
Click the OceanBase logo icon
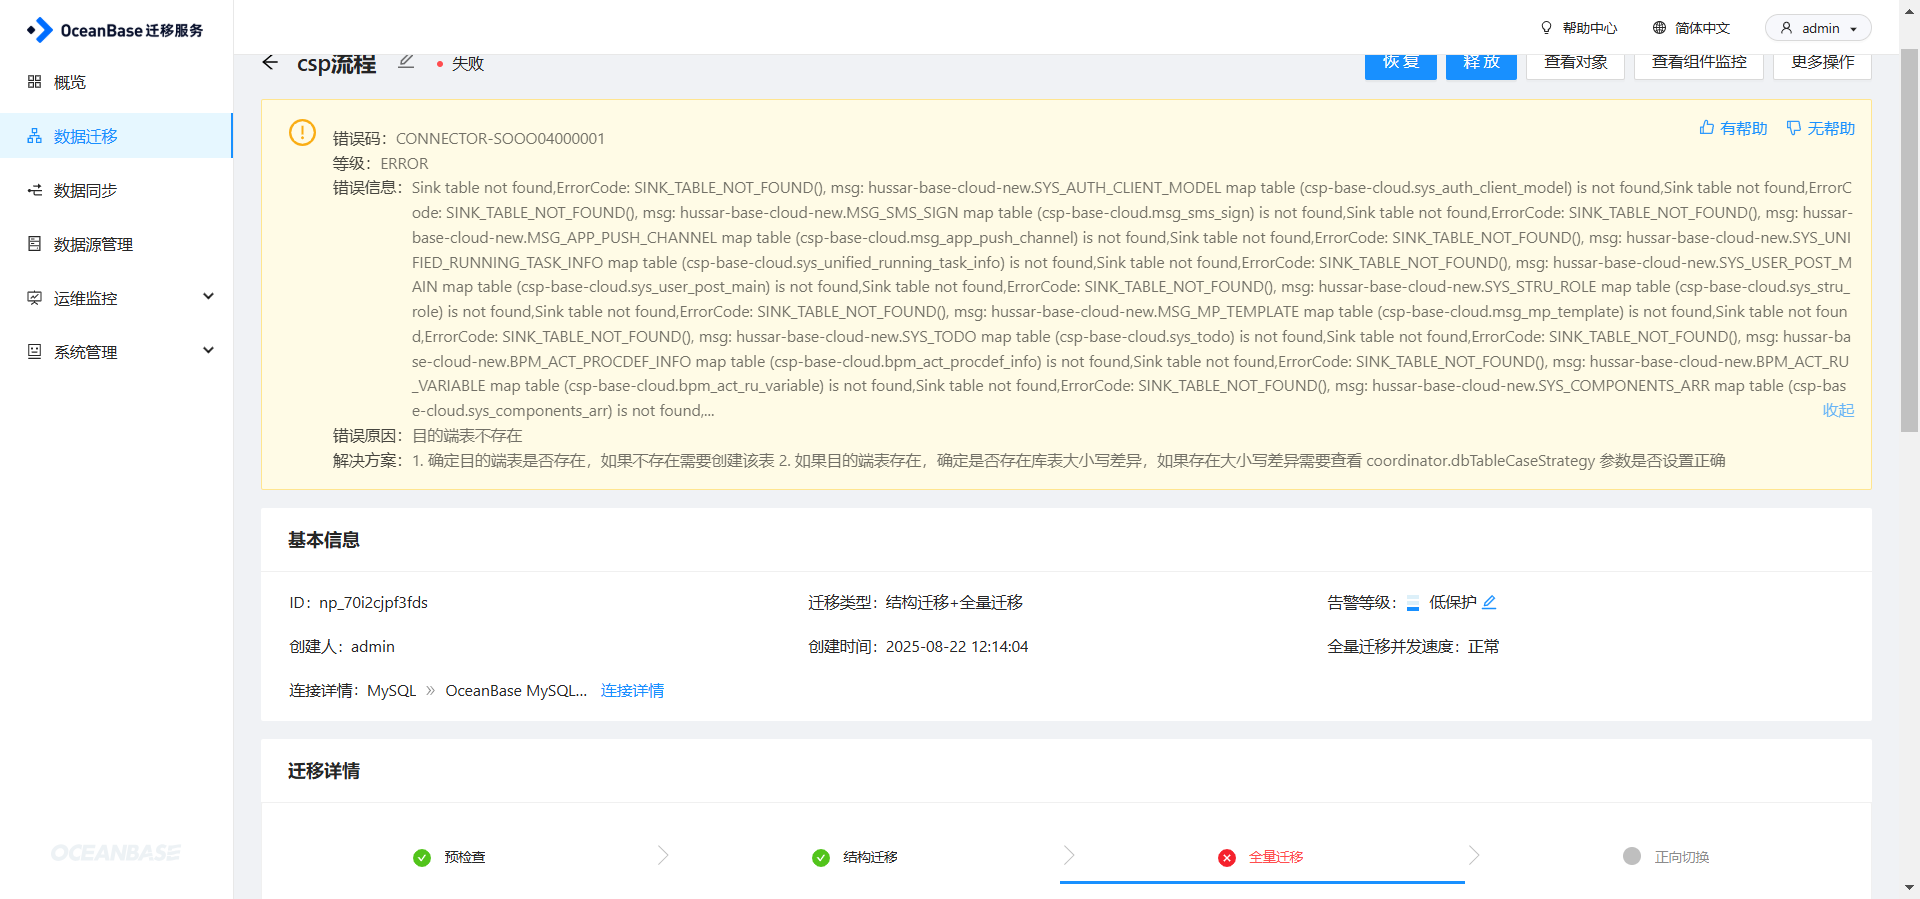tap(39, 30)
